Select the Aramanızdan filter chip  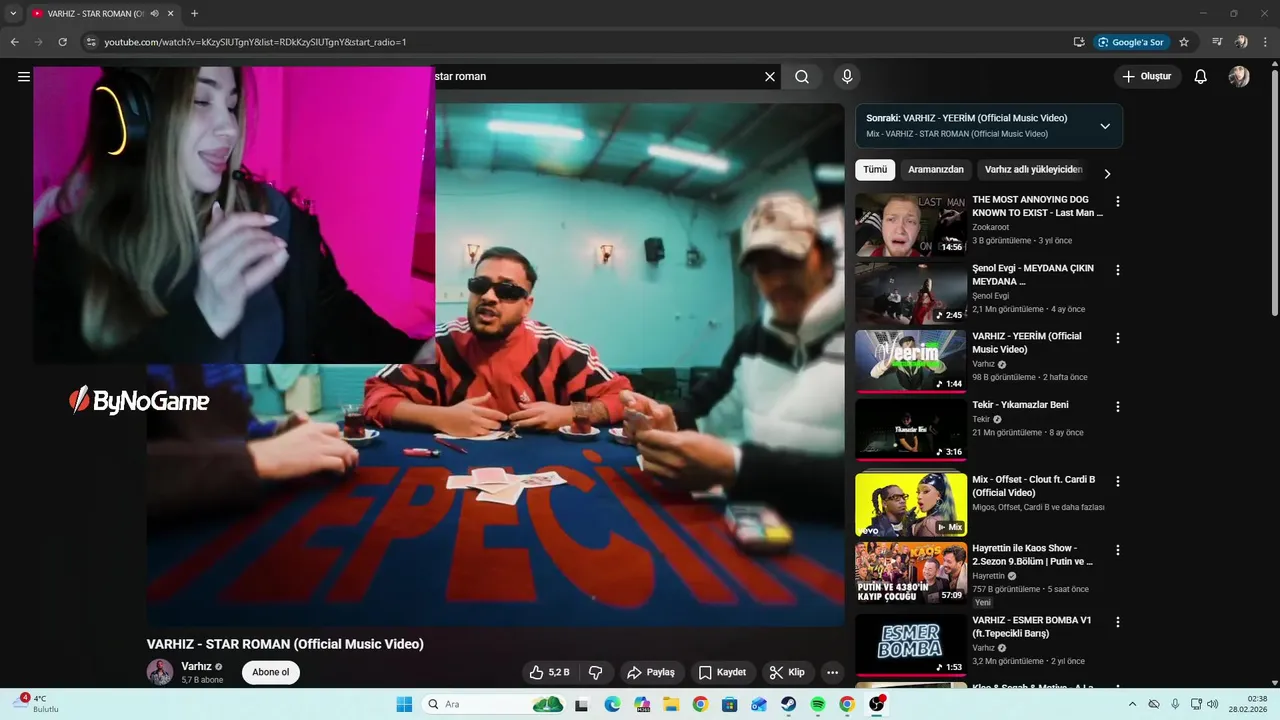pos(936,169)
